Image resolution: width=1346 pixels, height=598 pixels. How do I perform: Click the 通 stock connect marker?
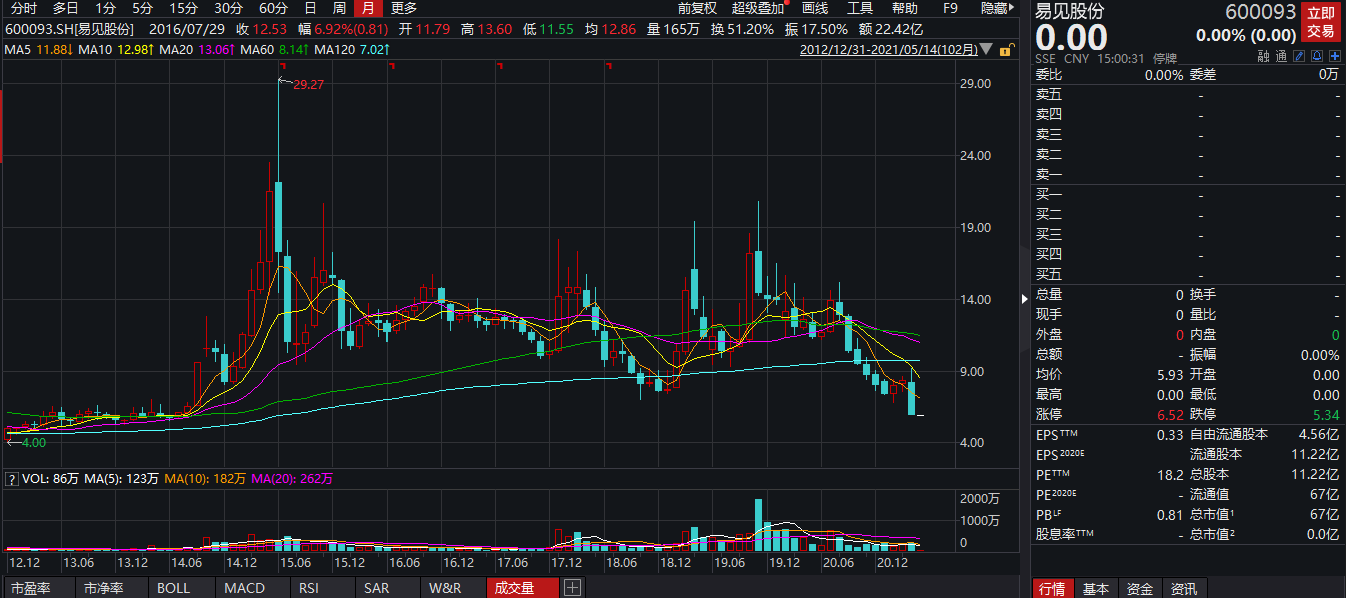tap(1281, 58)
